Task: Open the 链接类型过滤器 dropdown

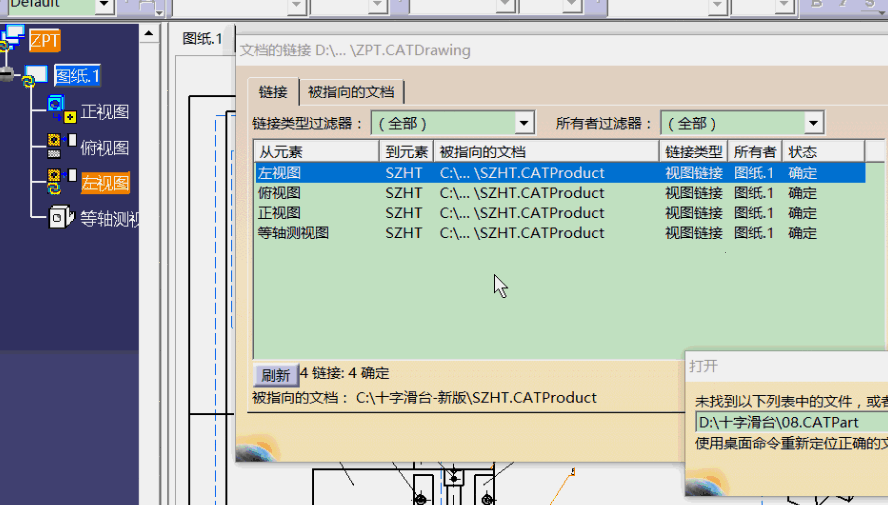Action: tap(524, 123)
